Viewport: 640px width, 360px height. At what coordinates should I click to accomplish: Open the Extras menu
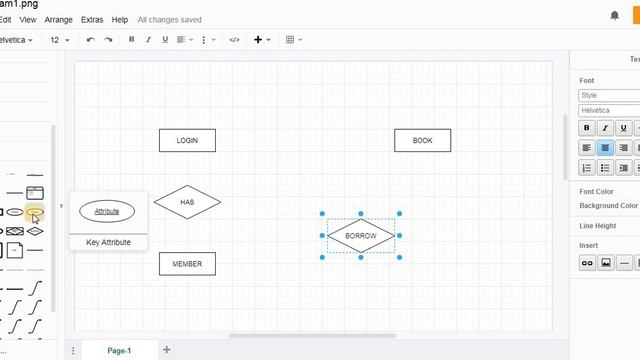[x=92, y=20]
